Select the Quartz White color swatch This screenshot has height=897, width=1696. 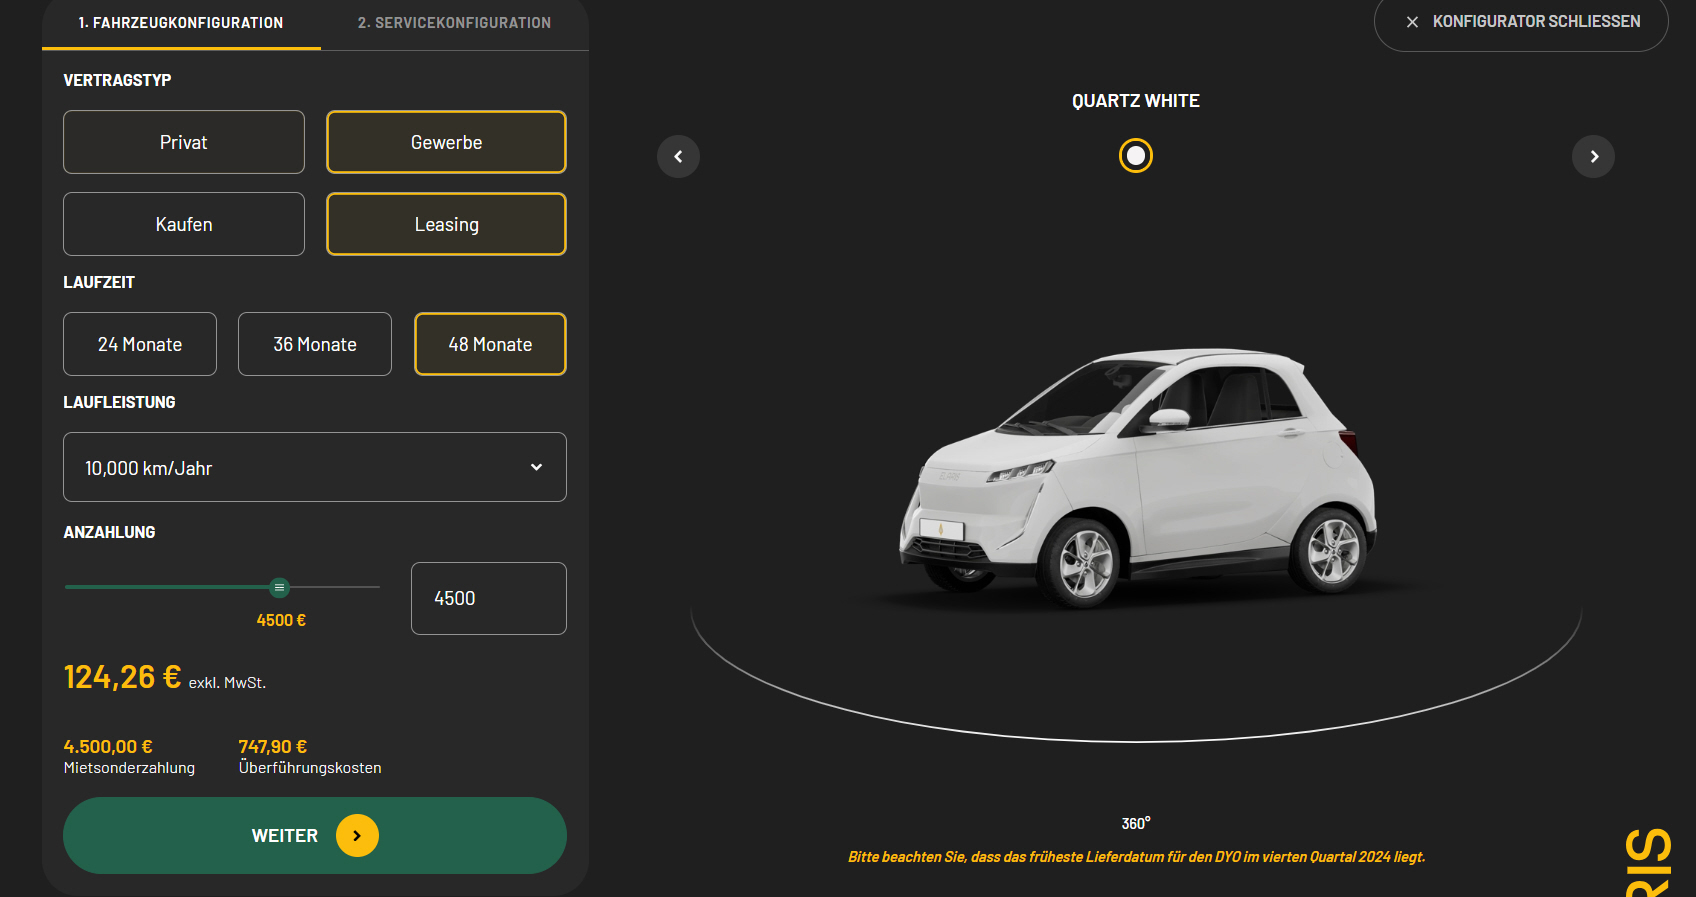1135,156
